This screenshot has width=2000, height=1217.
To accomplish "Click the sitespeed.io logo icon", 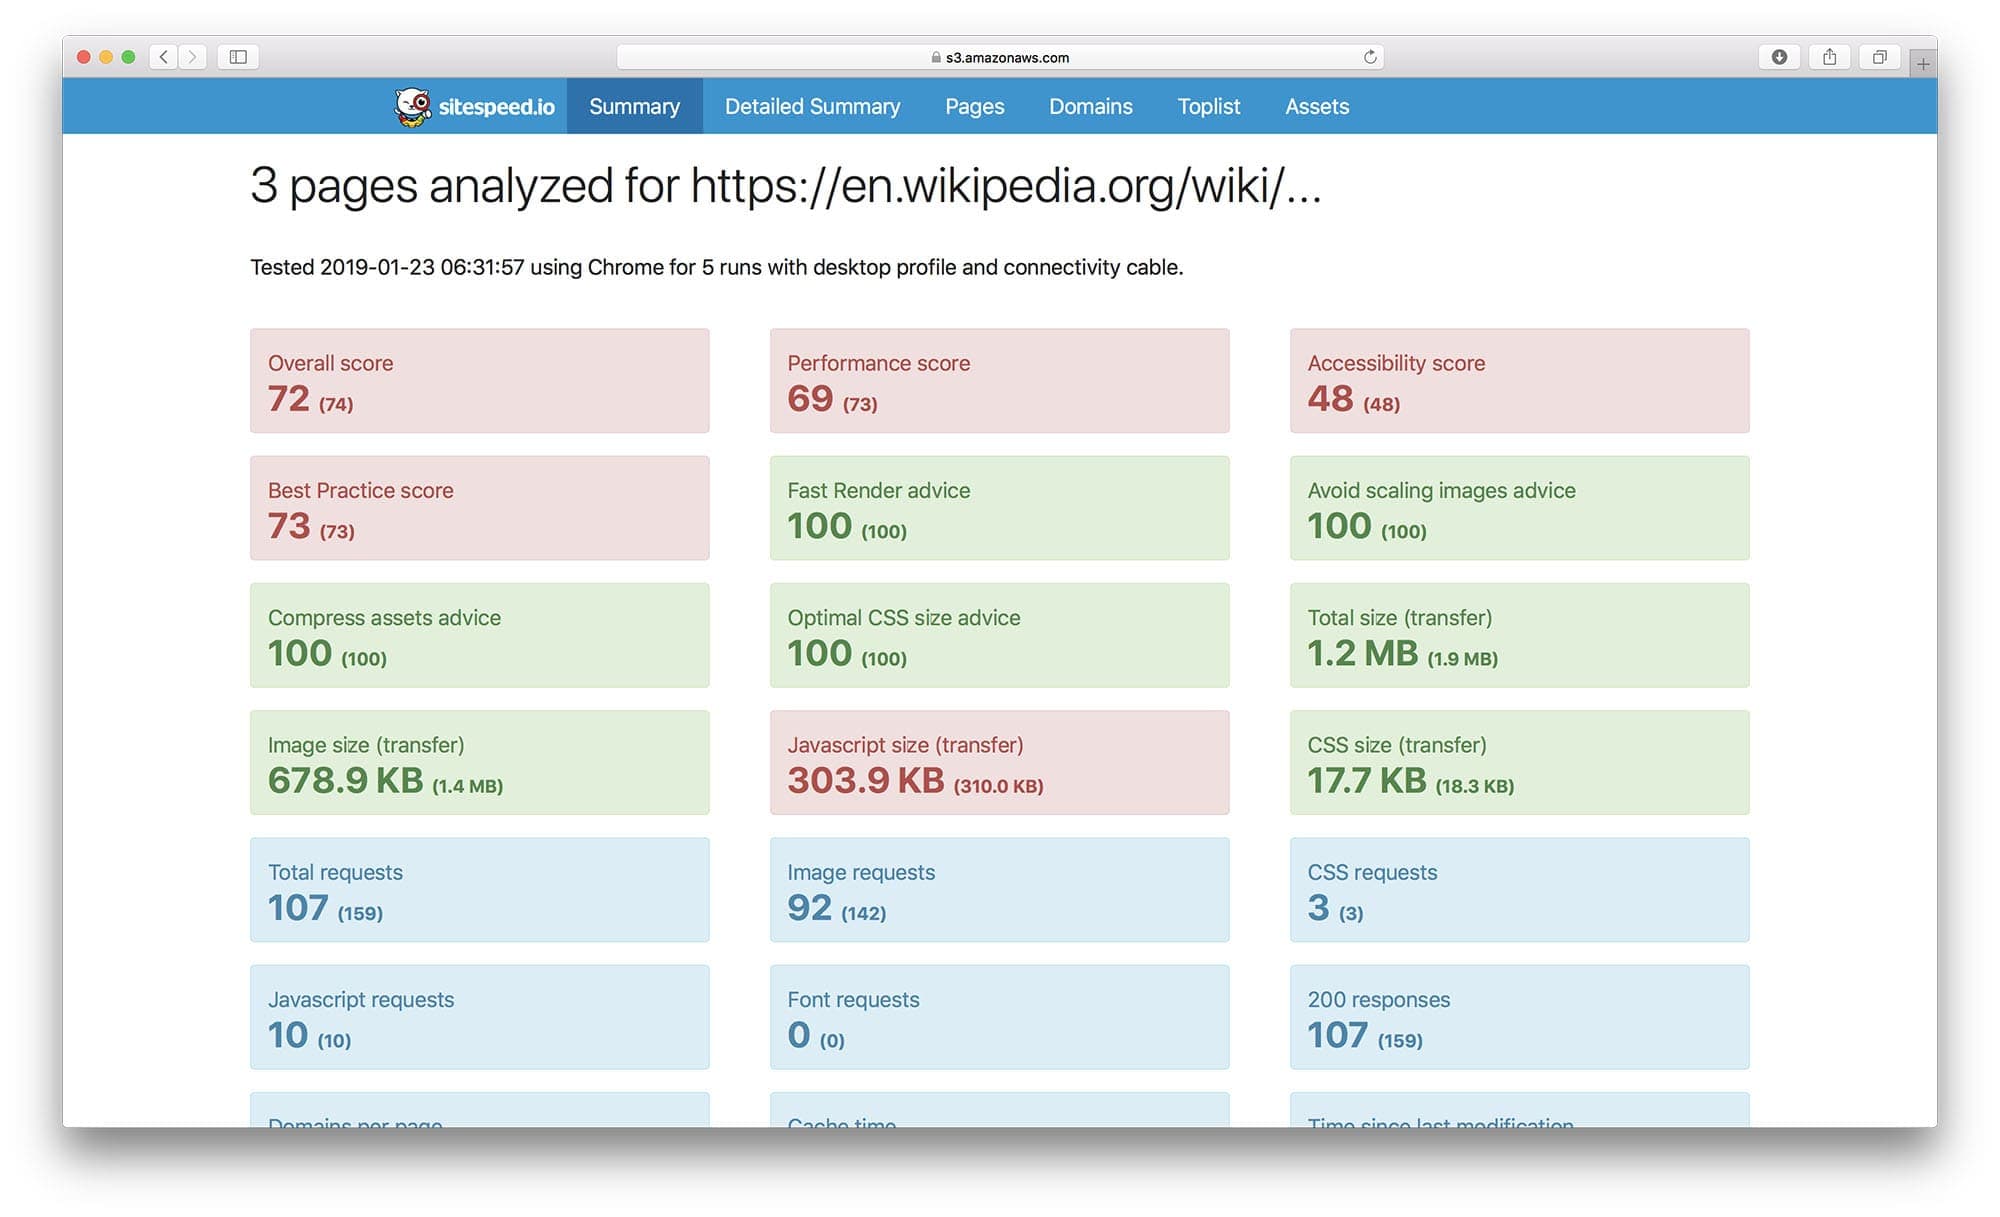I will pyautogui.click(x=413, y=107).
